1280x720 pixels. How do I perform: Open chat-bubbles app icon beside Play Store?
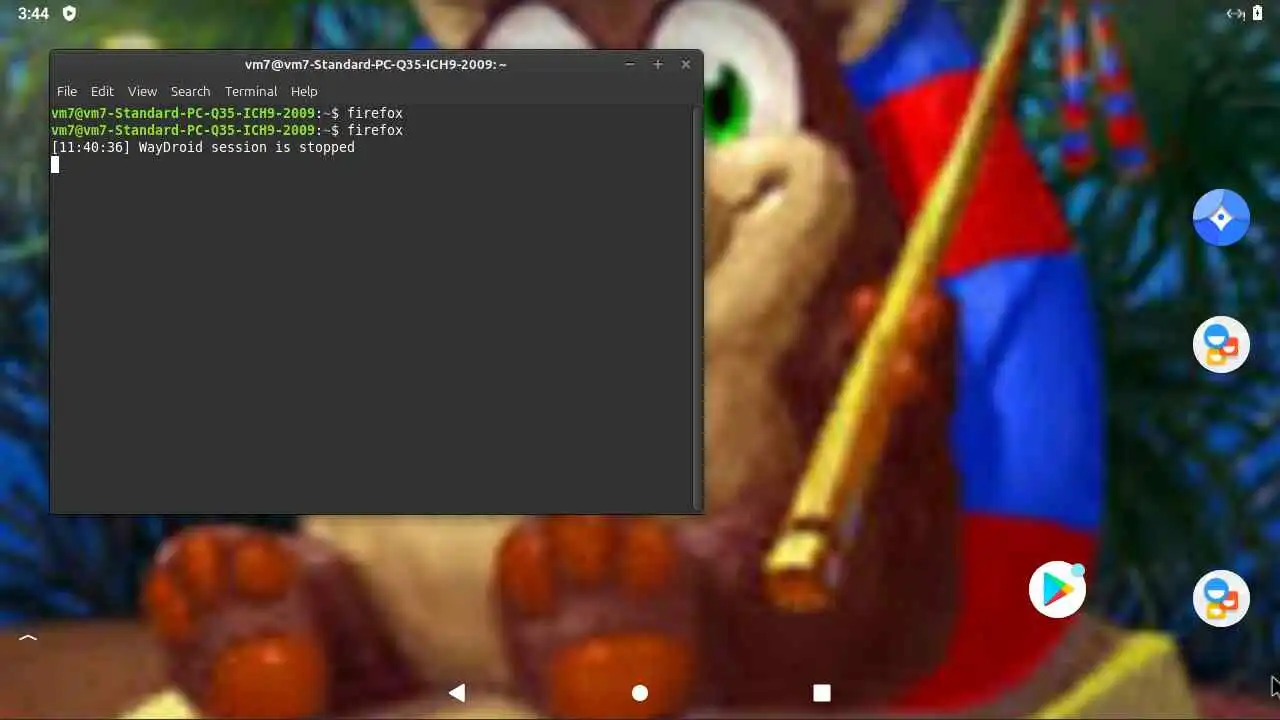pos(1221,598)
